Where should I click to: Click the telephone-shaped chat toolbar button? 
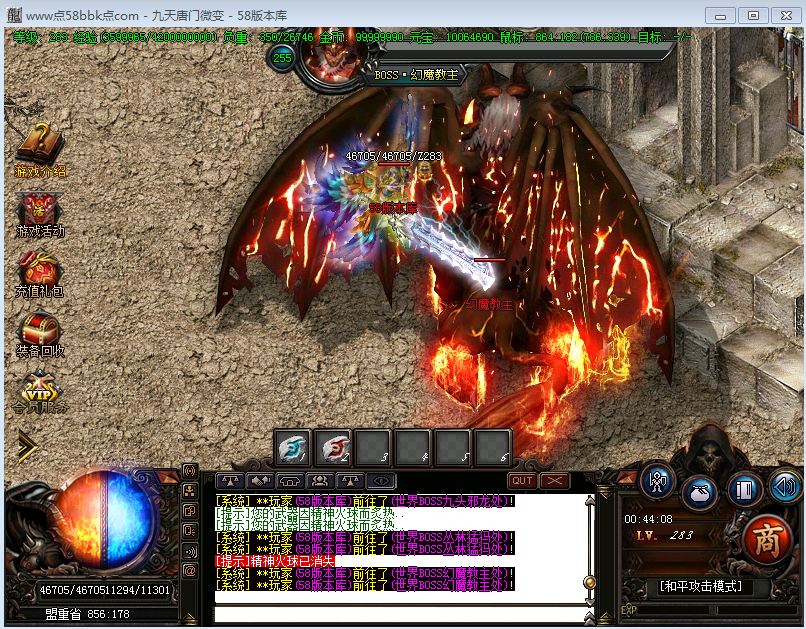point(290,481)
